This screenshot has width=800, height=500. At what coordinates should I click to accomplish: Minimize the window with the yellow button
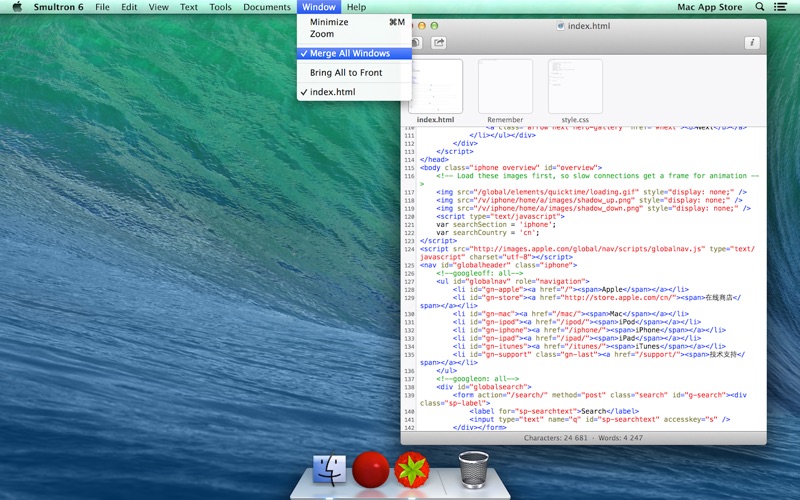[x=421, y=26]
